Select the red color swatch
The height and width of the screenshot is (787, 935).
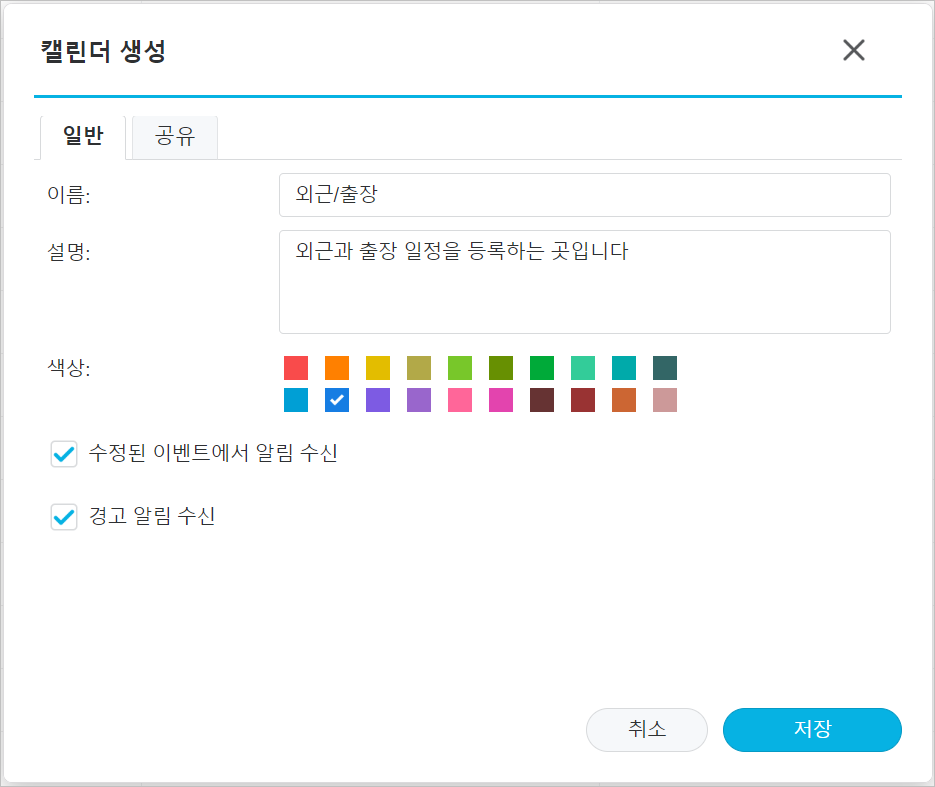coord(295,368)
